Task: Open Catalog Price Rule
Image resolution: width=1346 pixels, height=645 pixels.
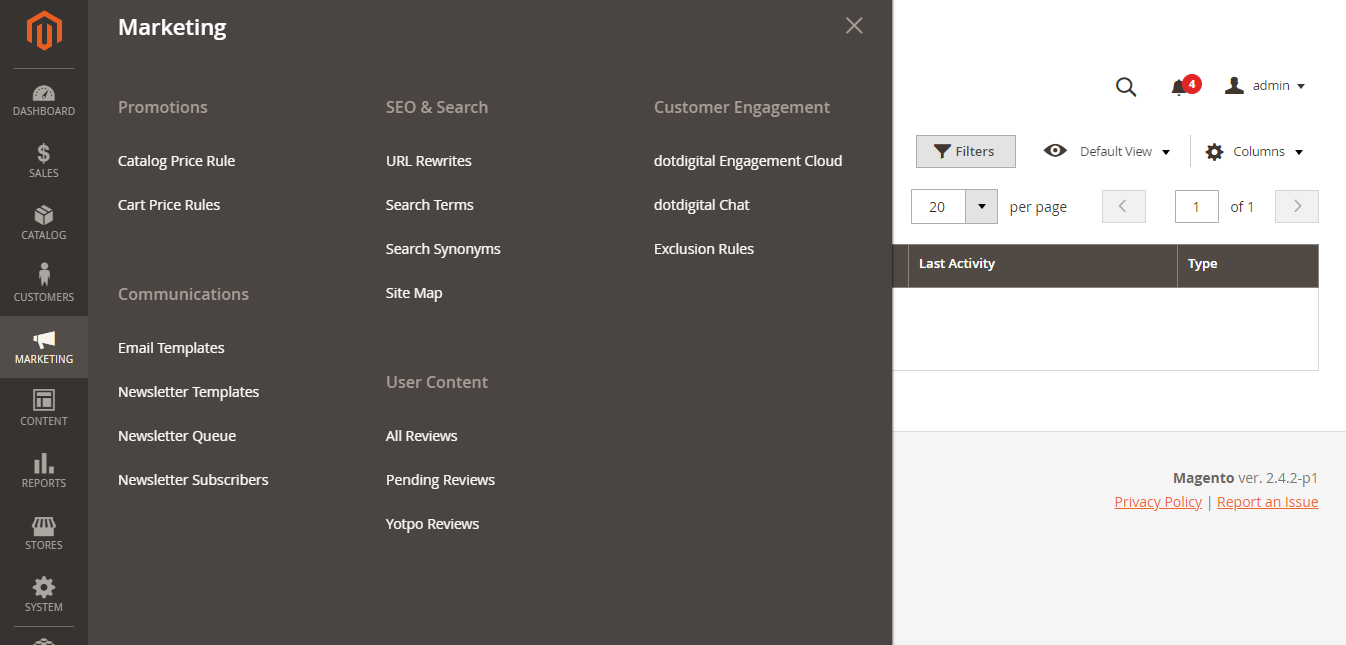Action: (176, 161)
